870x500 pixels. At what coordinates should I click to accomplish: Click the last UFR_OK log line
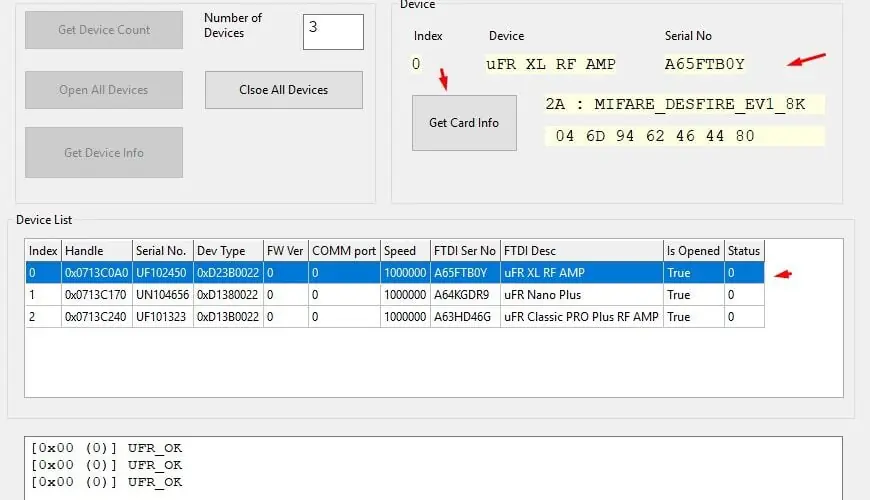coord(107,482)
